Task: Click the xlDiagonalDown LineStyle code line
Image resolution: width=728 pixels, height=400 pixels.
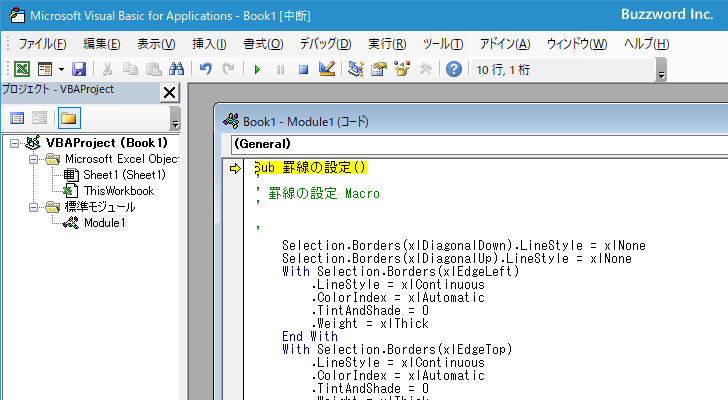Action: click(x=464, y=245)
